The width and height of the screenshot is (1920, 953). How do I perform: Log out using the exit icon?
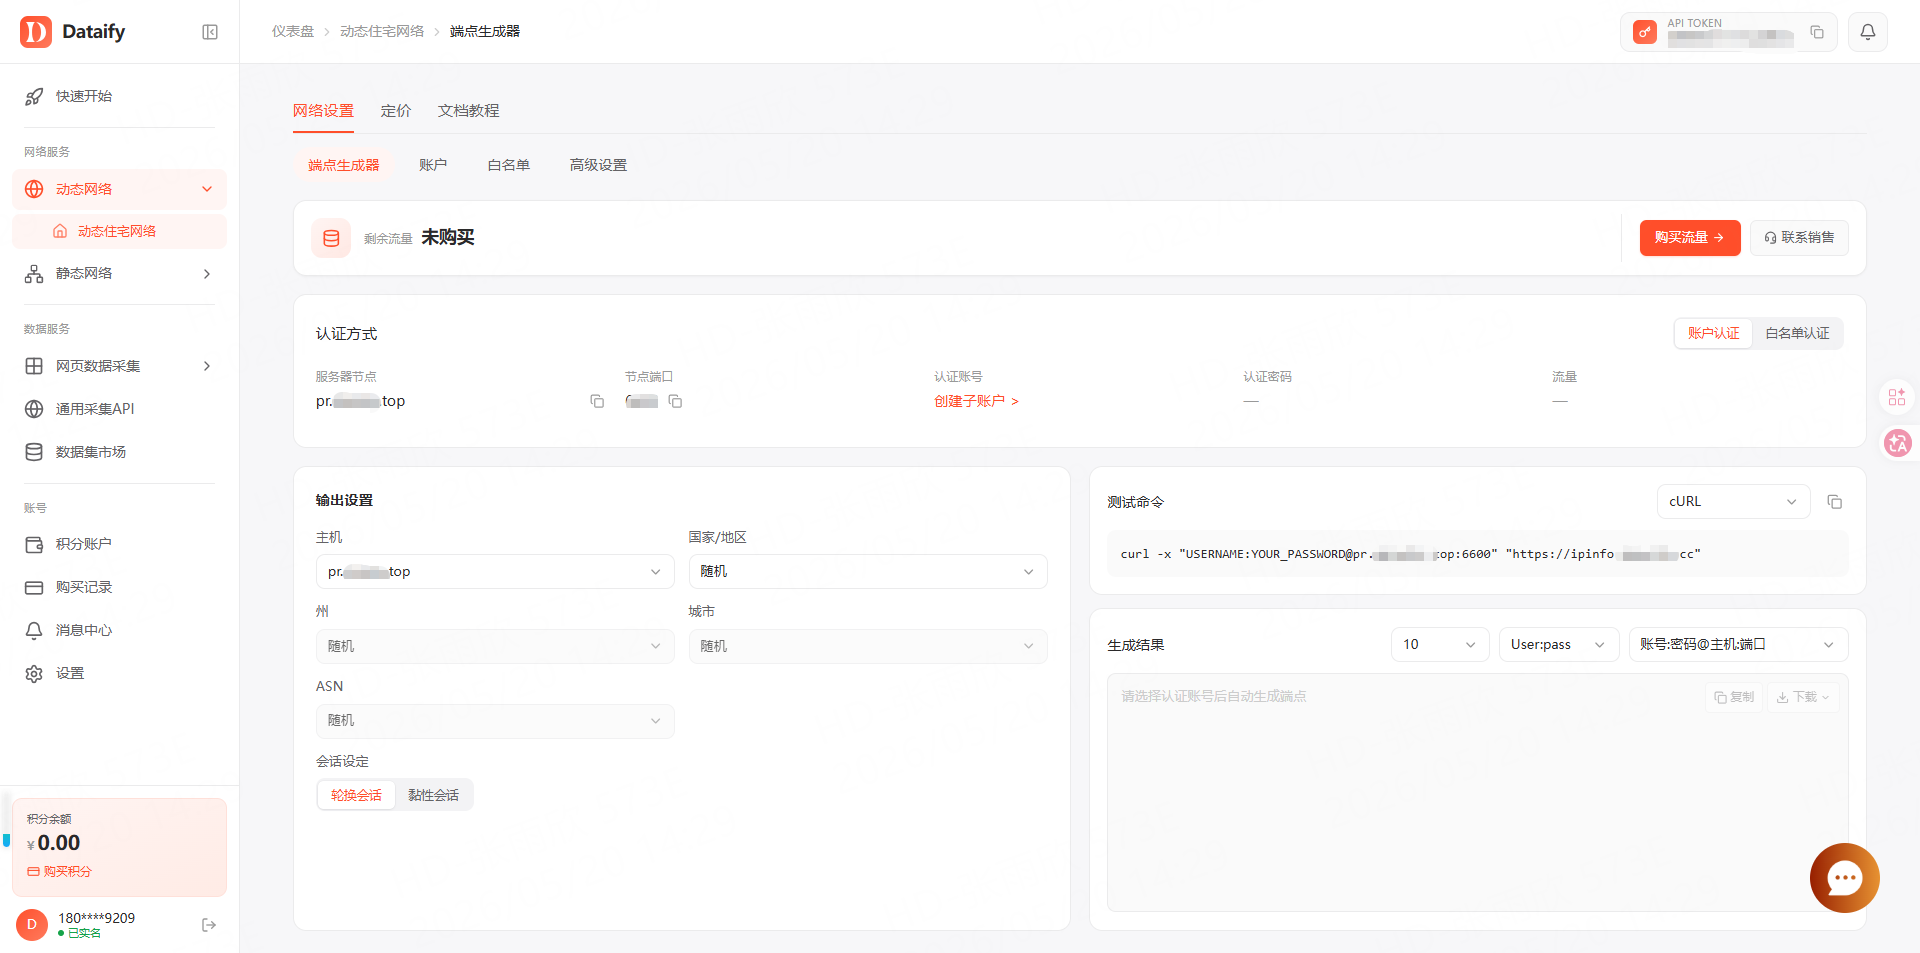[209, 925]
